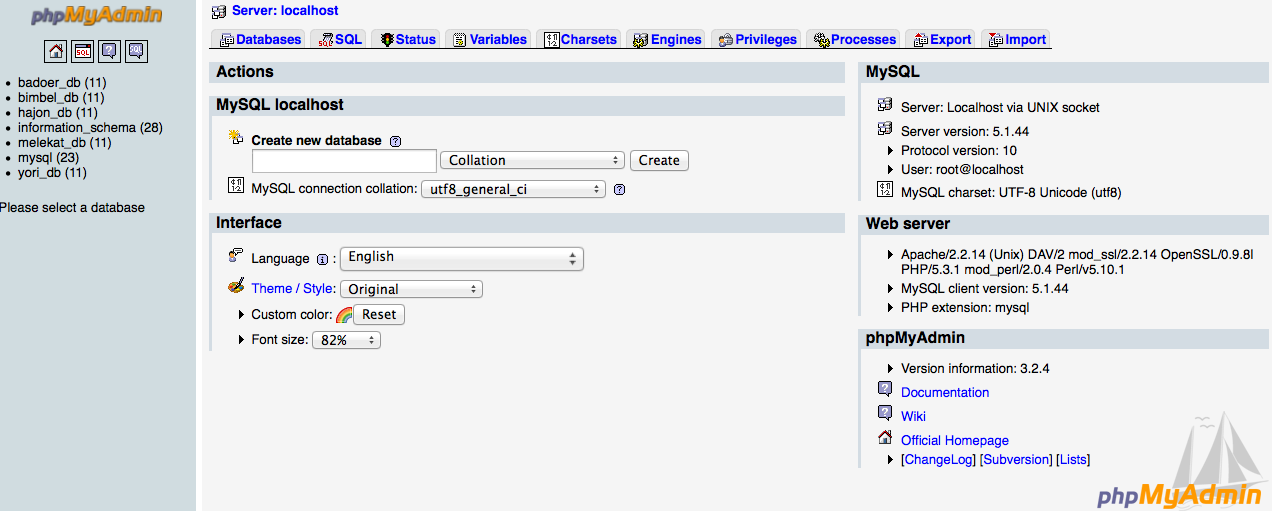Click the help icon beside Create new database
The image size is (1272, 511).
point(395,141)
